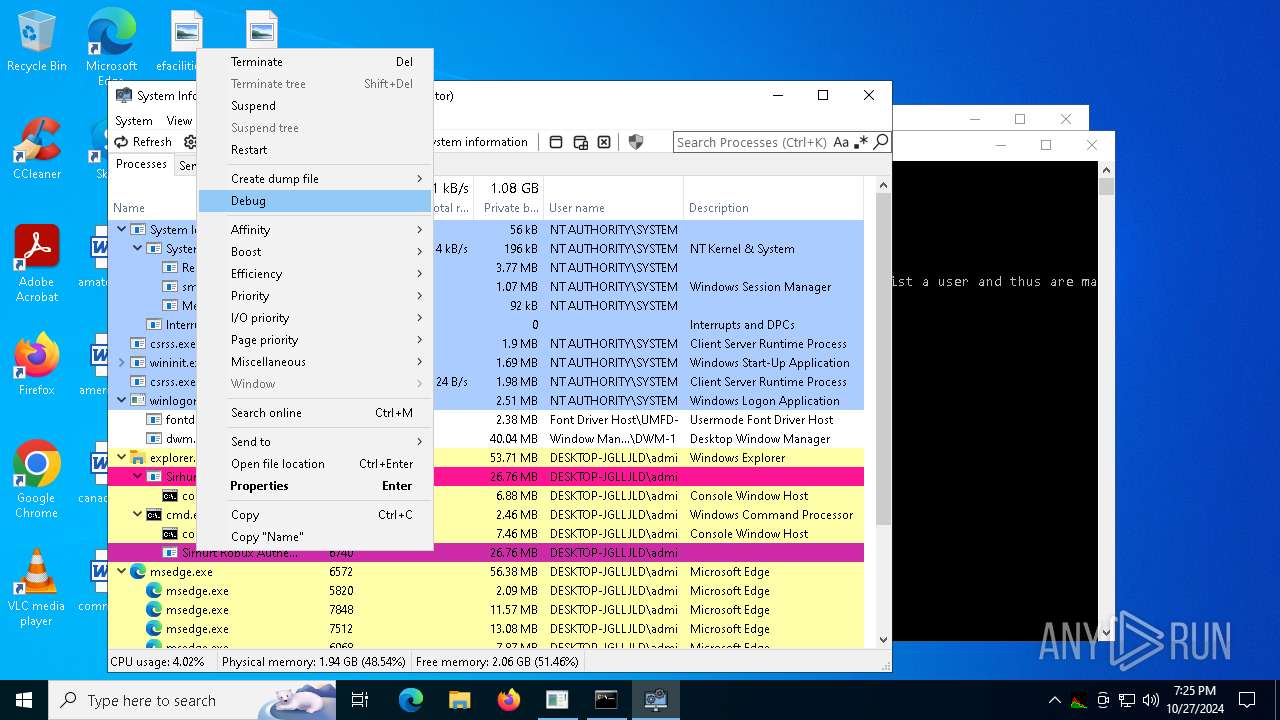Open the Affinity submenu

(315, 230)
